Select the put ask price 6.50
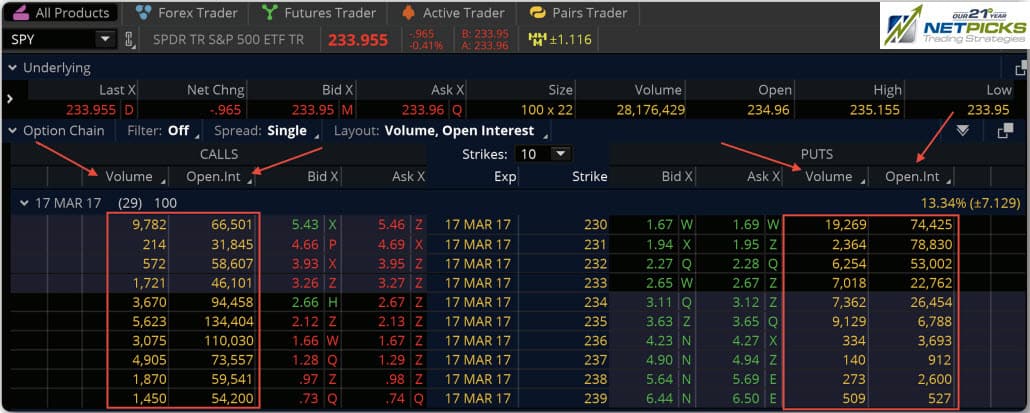The image size is (1030, 413). tap(746, 398)
